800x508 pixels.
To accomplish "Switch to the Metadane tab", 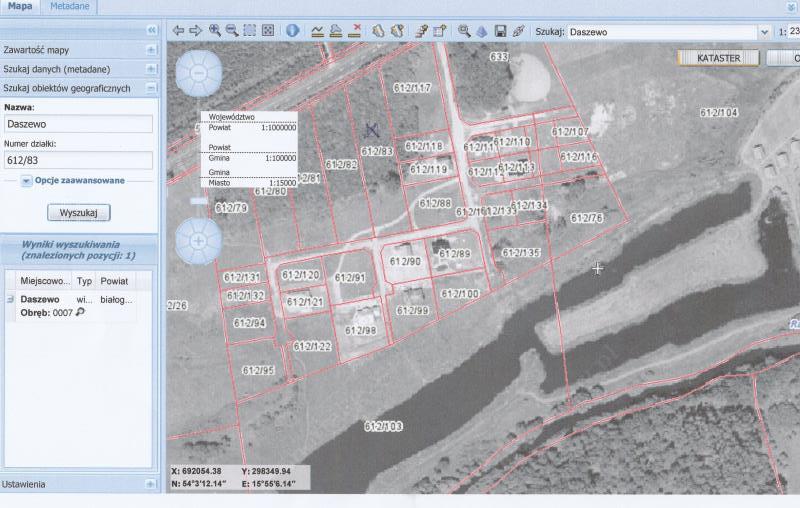I will tap(69, 6).
